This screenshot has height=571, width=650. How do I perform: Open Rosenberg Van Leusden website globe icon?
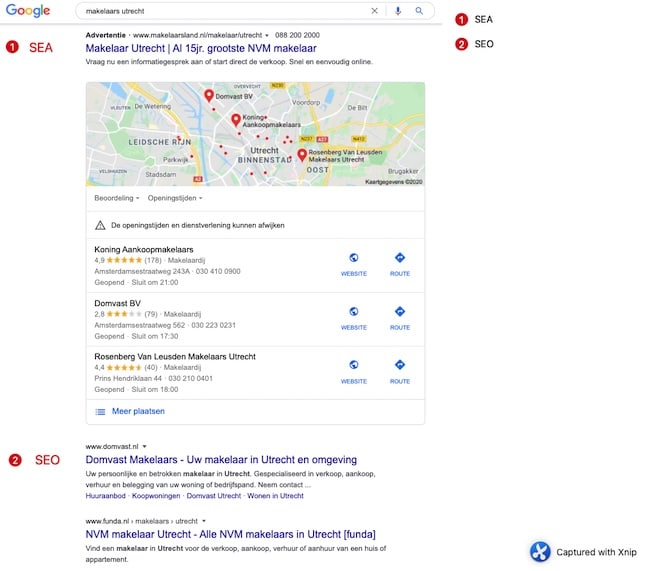pyautogui.click(x=354, y=364)
